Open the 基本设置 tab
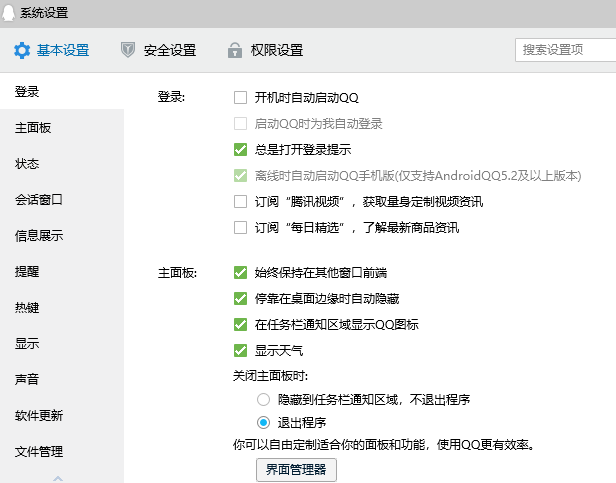Screen dimensions: 616x483 click(x=51, y=50)
